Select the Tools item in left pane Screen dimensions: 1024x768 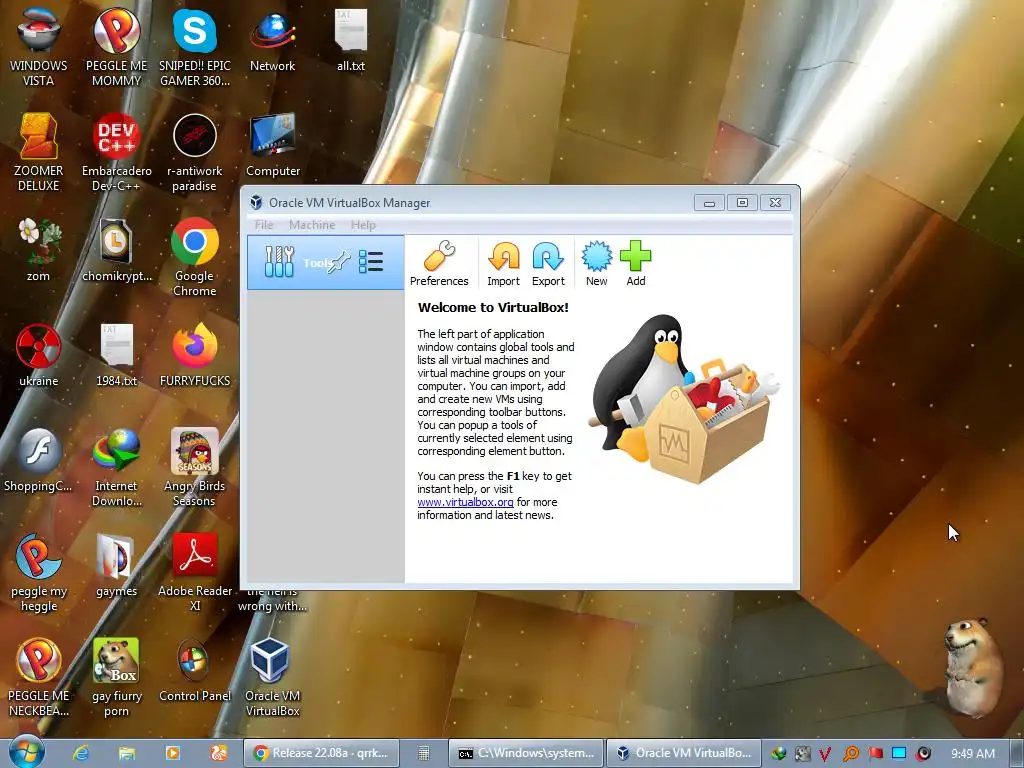[325, 263]
